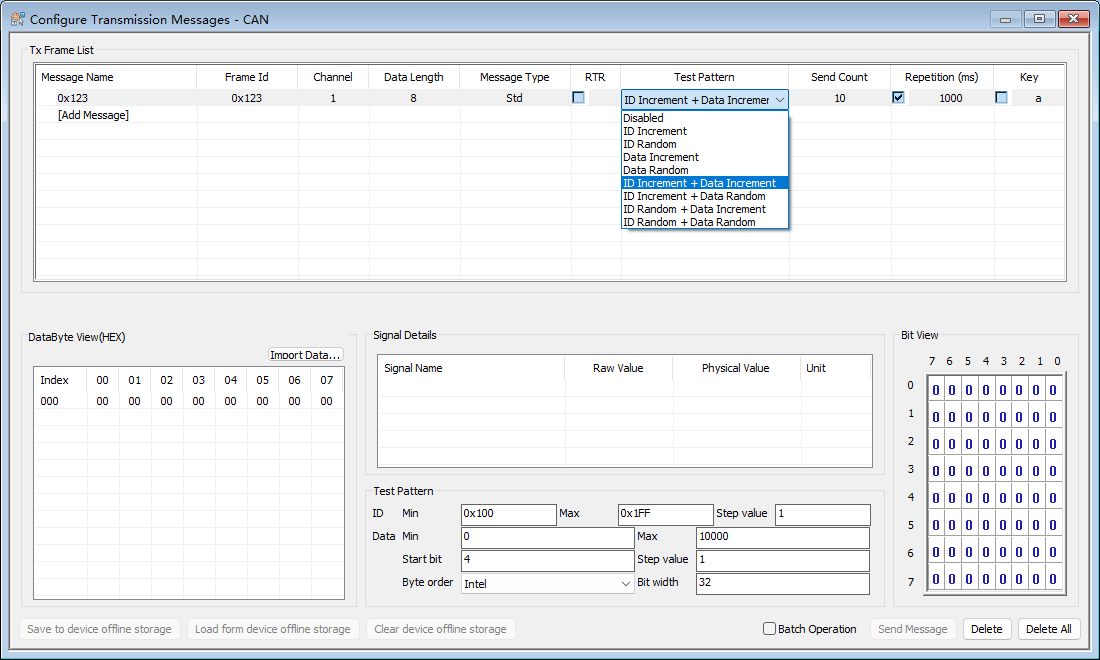Focus the ID Step value field

point(822,514)
